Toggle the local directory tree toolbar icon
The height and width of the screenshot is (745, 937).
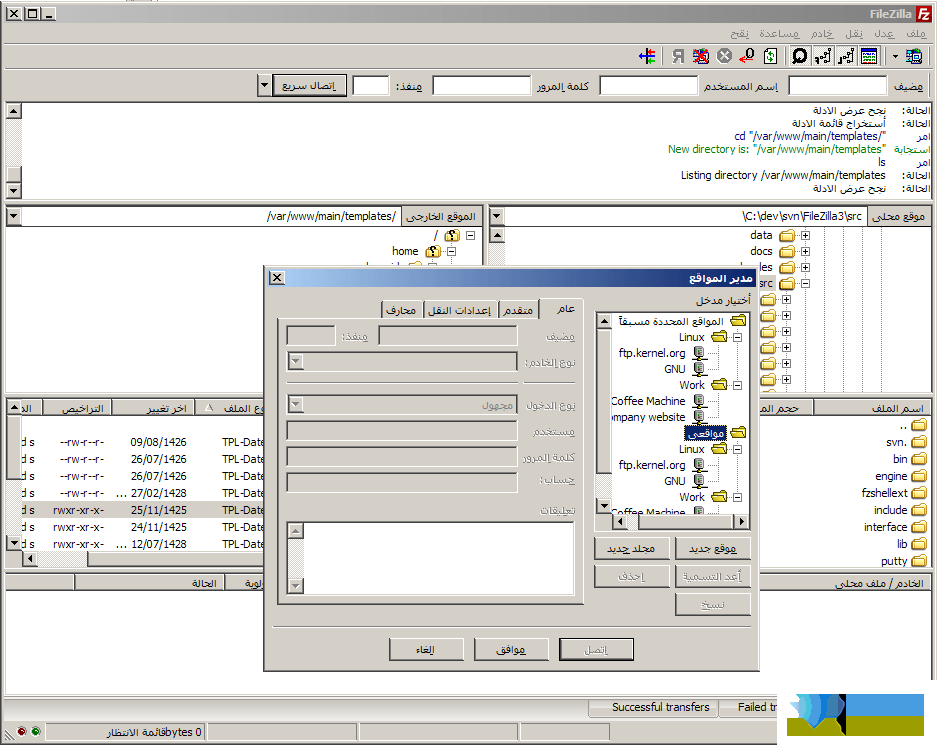tap(846, 57)
